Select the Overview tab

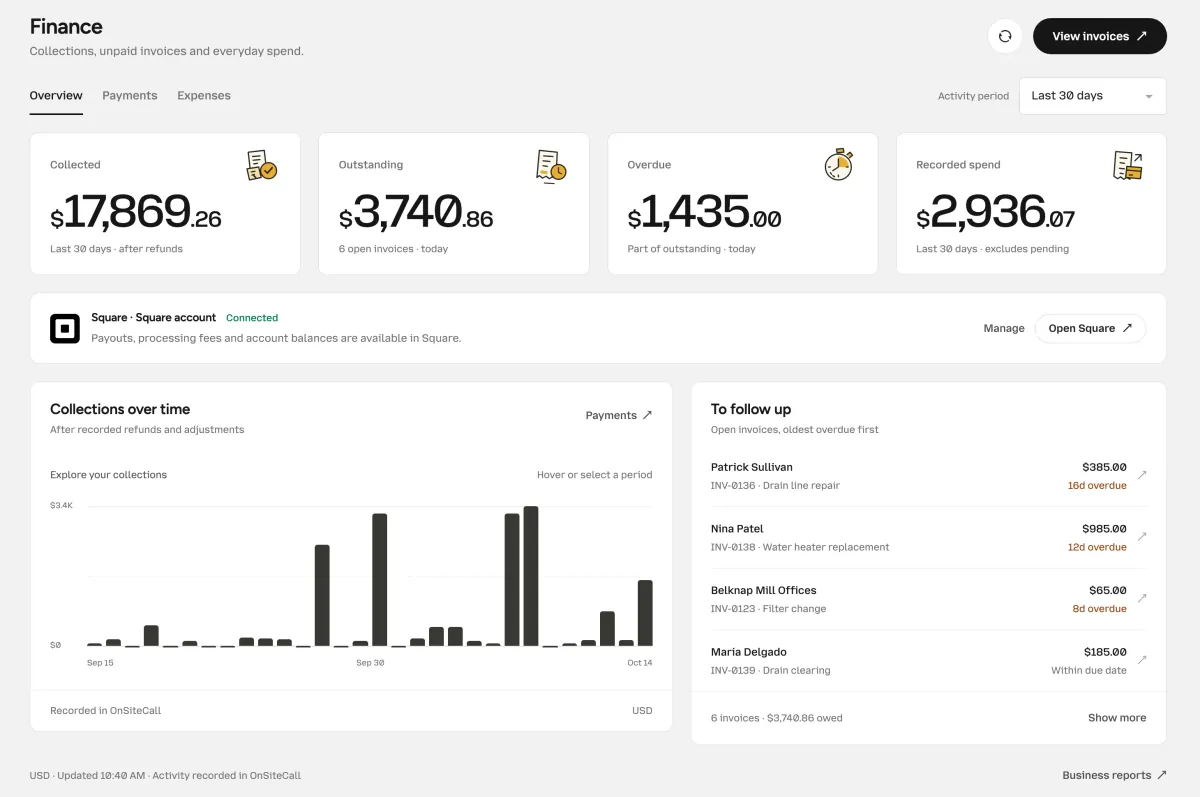[56, 96]
